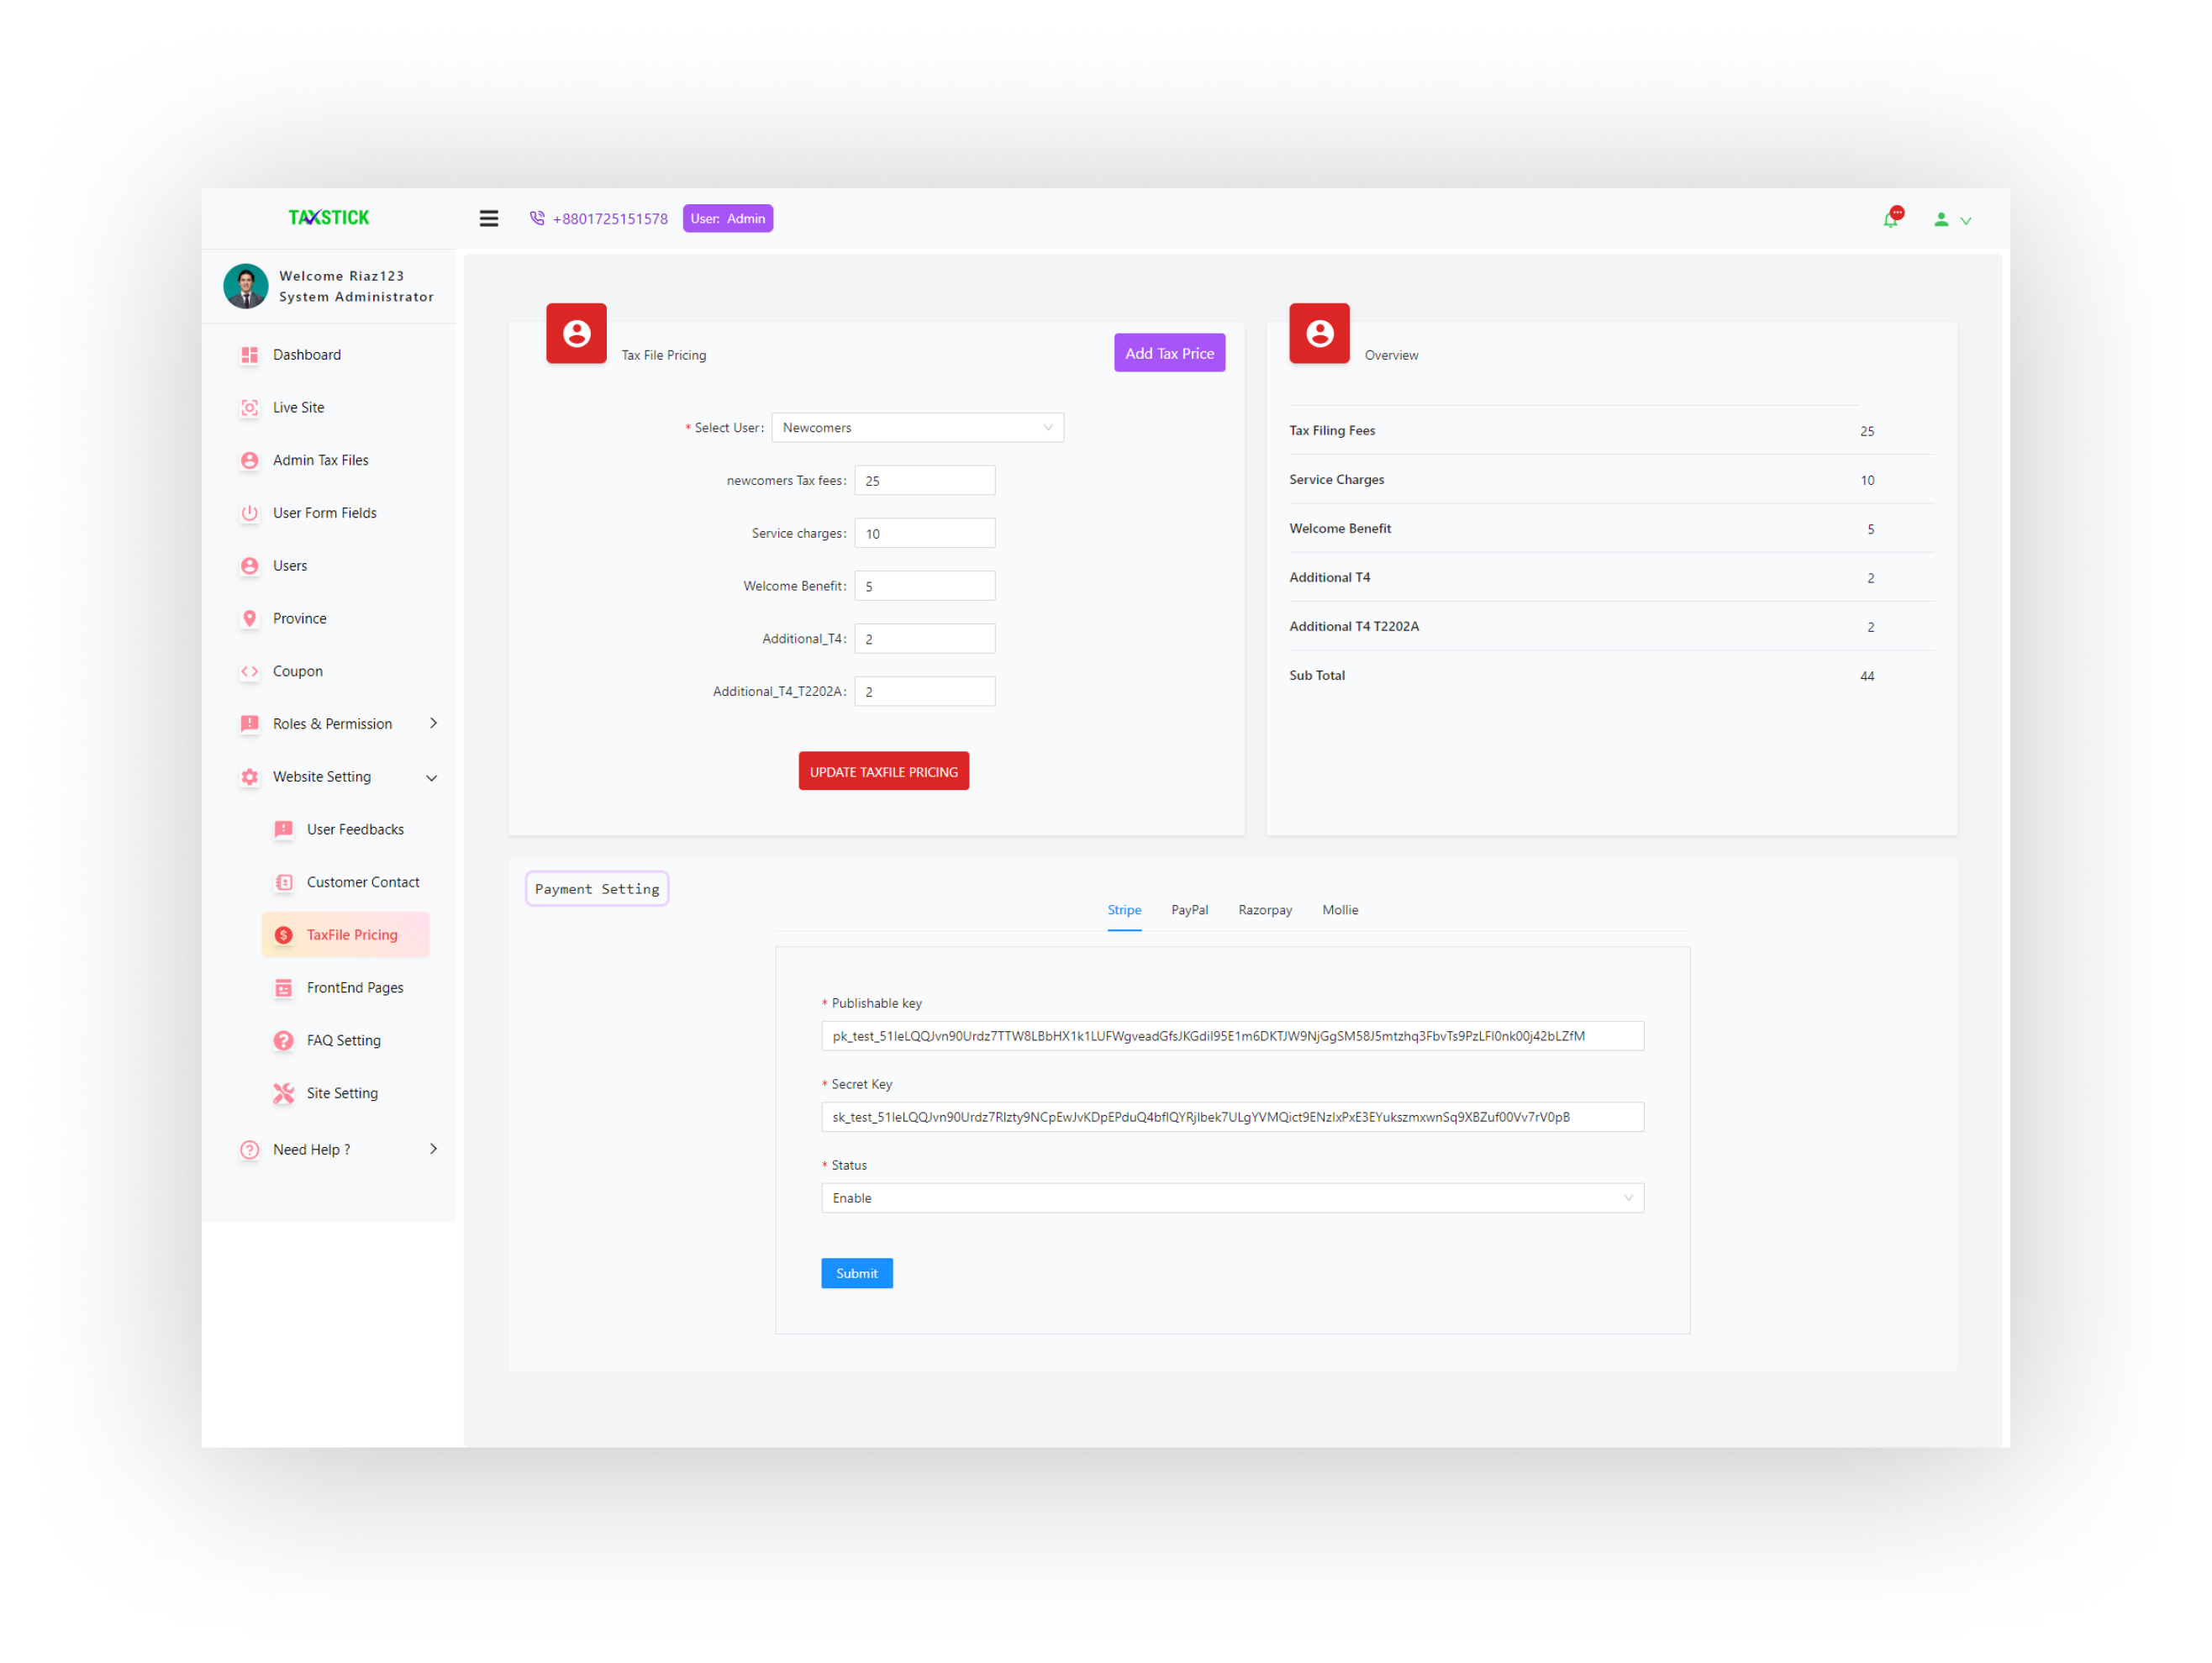
Task: Collapse the Website Setting menu
Action: [432, 777]
